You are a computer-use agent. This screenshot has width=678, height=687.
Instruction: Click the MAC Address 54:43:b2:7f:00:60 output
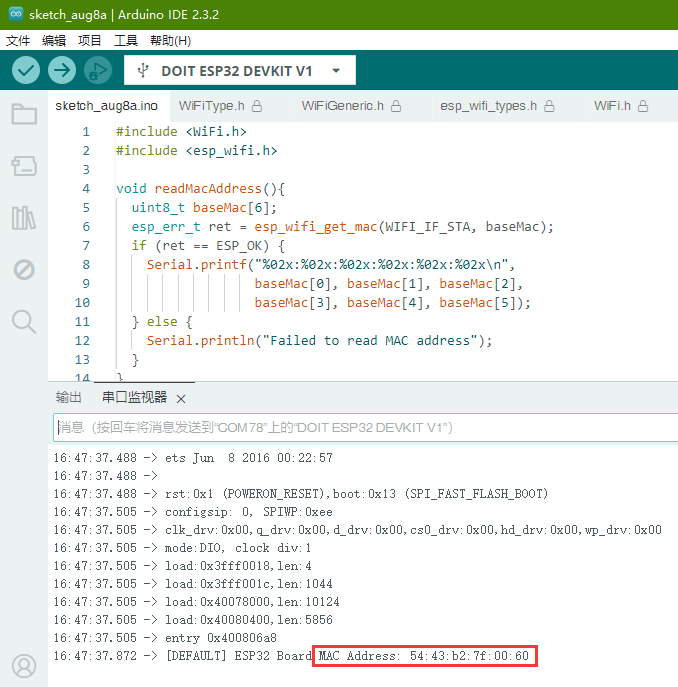pyautogui.click(x=424, y=655)
